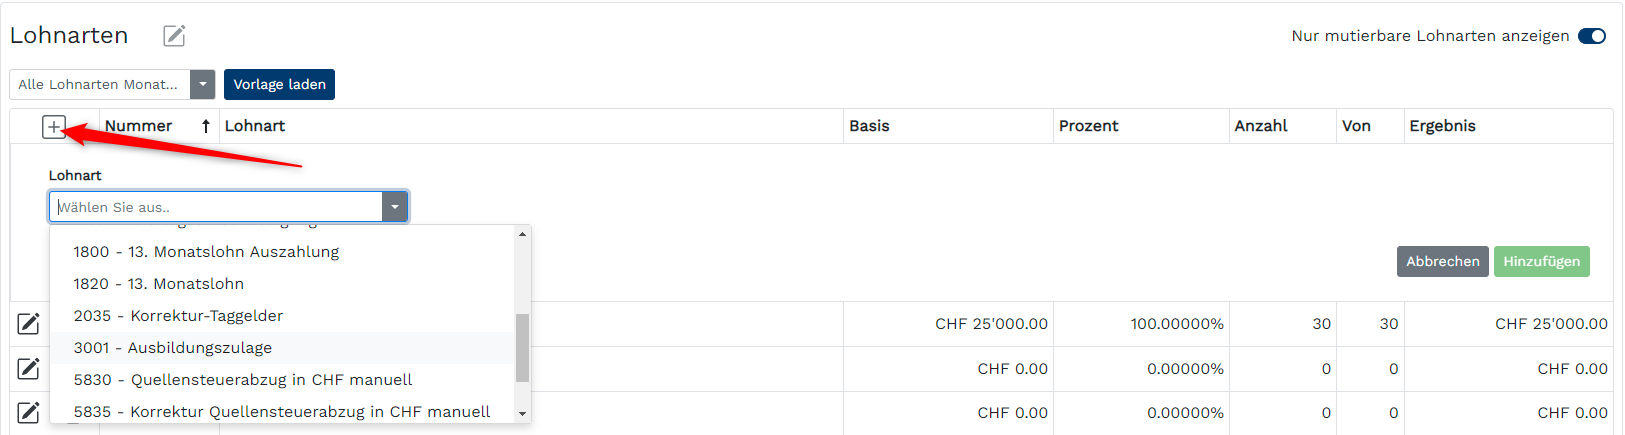Click the Lohnart combo box arrow
This screenshot has height=435, width=1625.
395,207
